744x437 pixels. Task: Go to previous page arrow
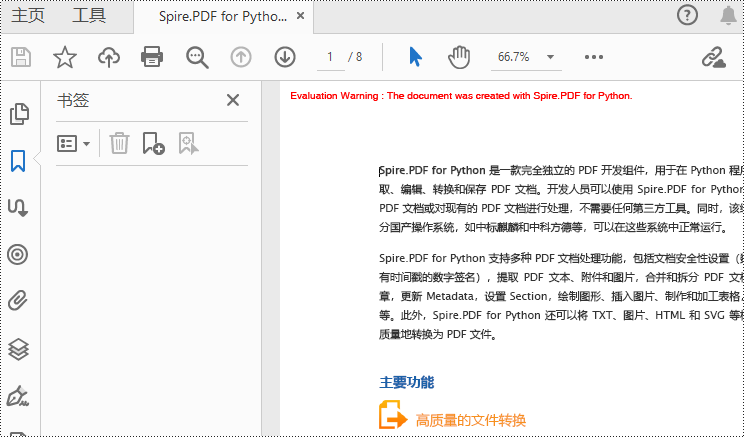[x=241, y=57]
